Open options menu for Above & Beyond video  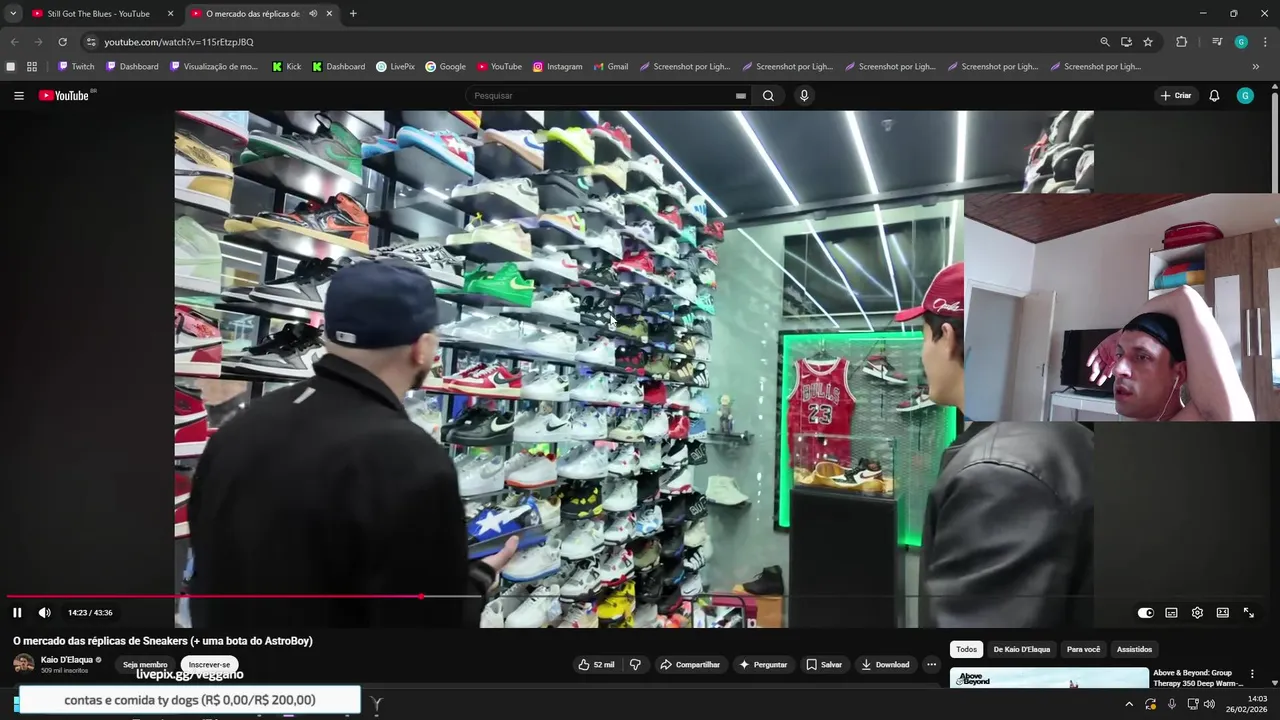coord(1251,674)
